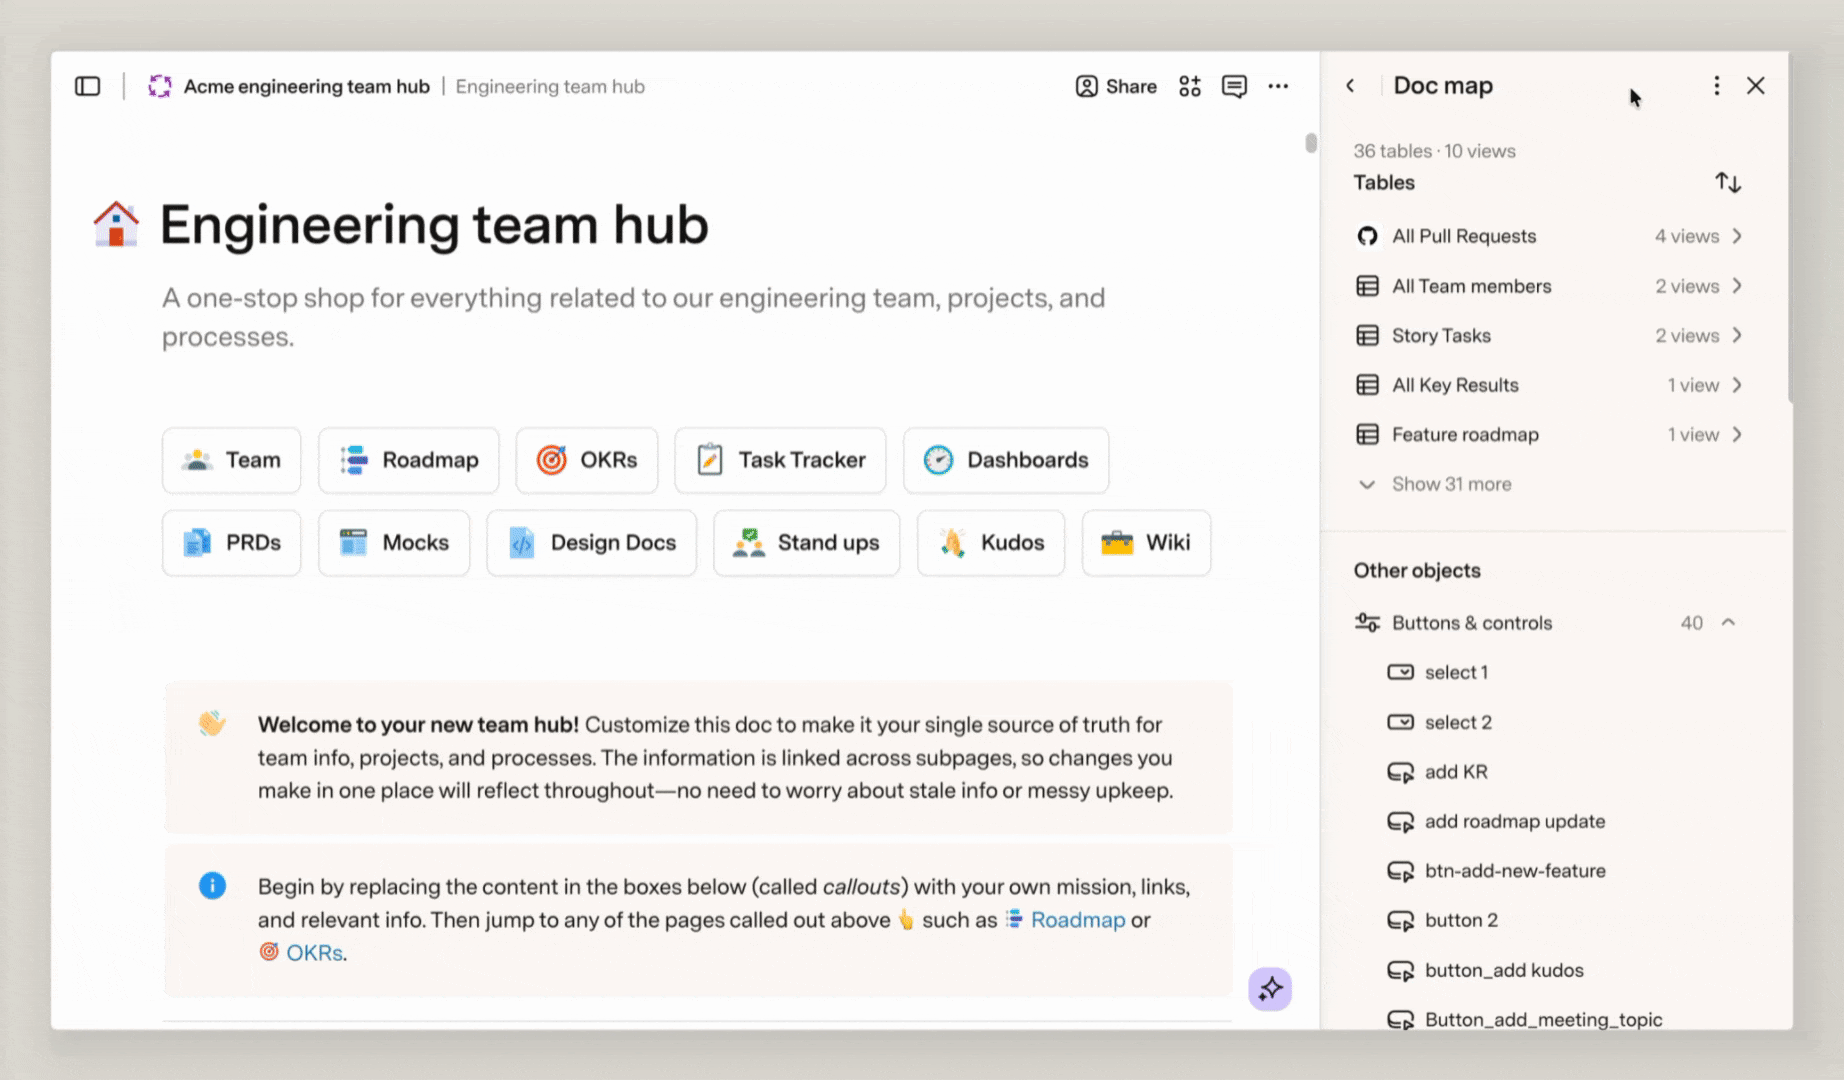Open the Design Docs page button

pos(591,543)
